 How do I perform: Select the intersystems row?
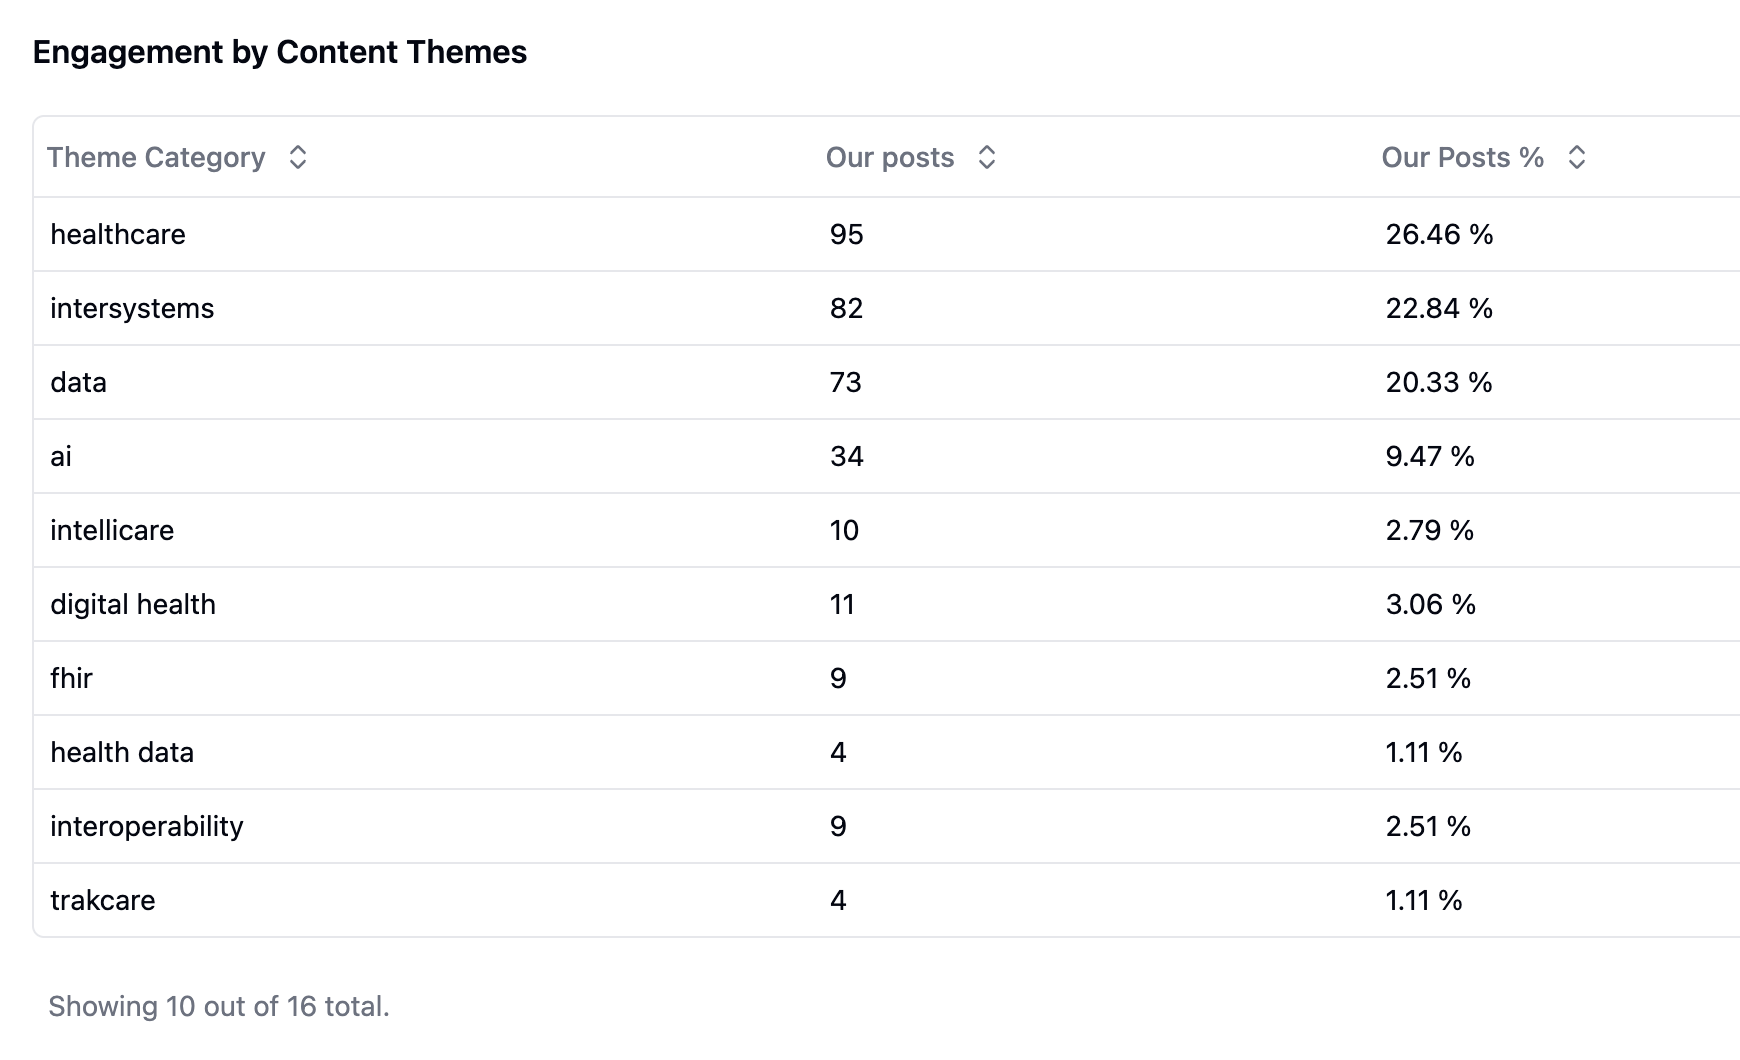pos(131,308)
